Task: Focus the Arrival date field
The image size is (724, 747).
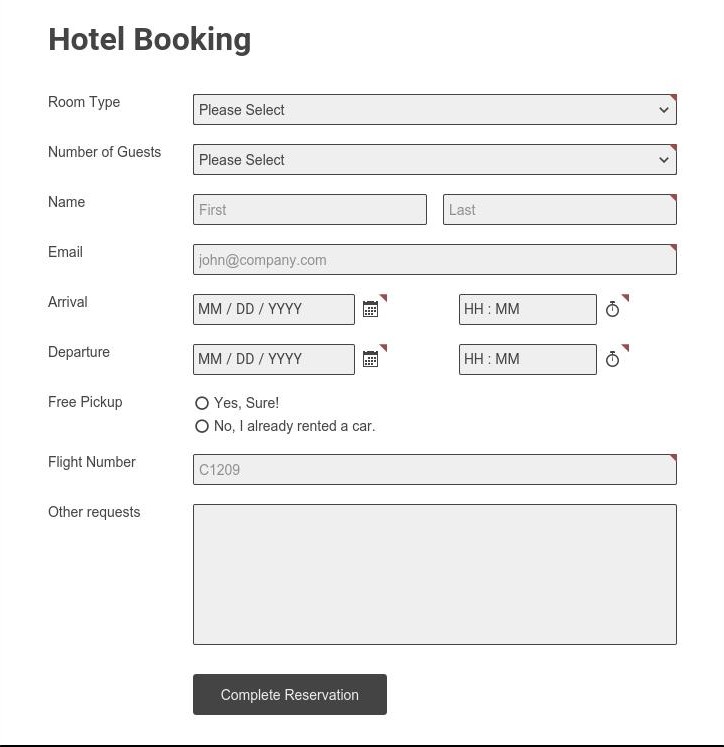Action: (x=273, y=309)
